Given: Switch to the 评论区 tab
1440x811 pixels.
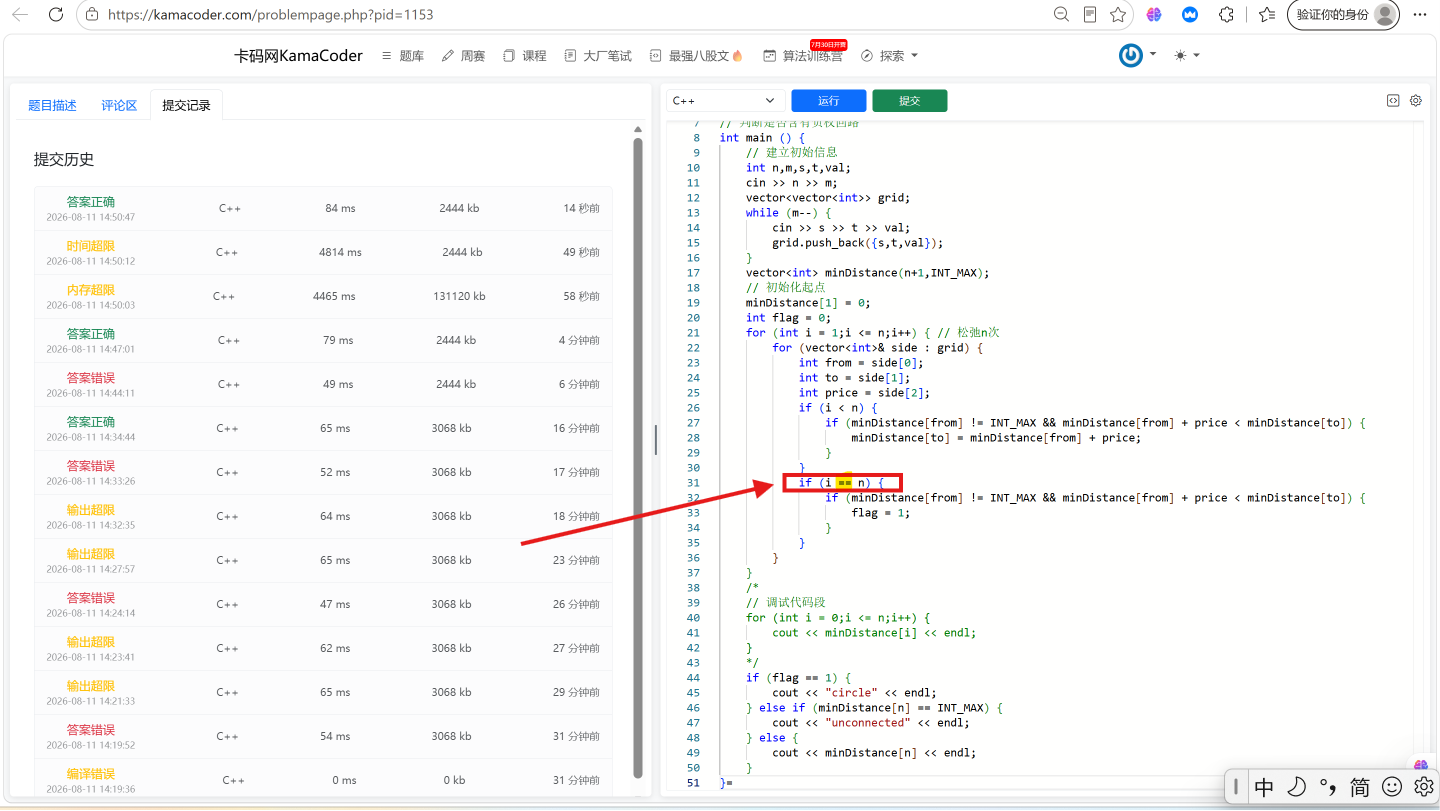Looking at the screenshot, I should tap(119, 105).
